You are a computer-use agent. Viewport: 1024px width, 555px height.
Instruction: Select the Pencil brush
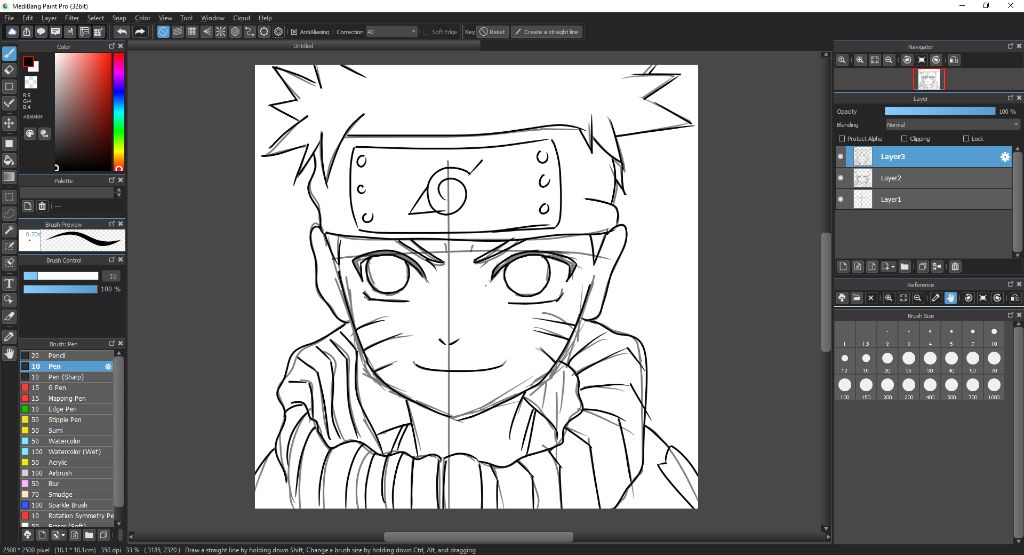point(67,355)
